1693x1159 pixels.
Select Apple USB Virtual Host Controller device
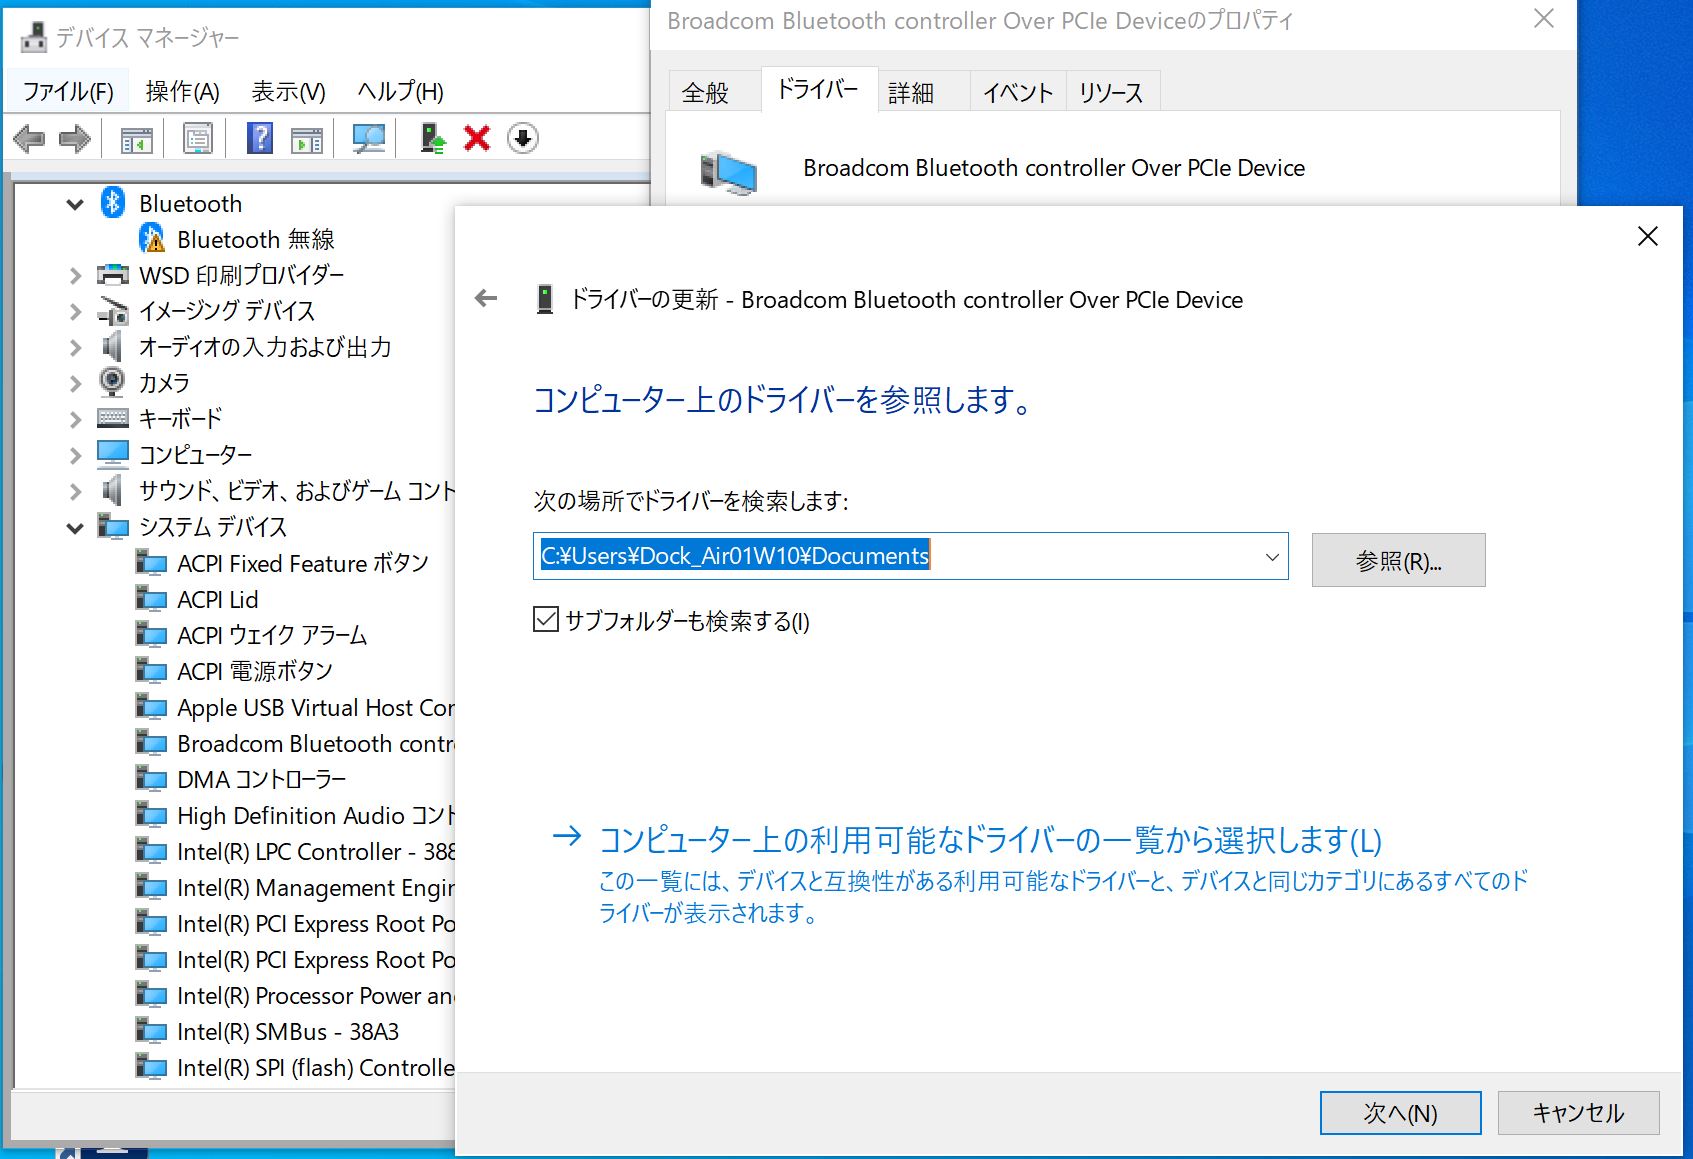coord(315,707)
